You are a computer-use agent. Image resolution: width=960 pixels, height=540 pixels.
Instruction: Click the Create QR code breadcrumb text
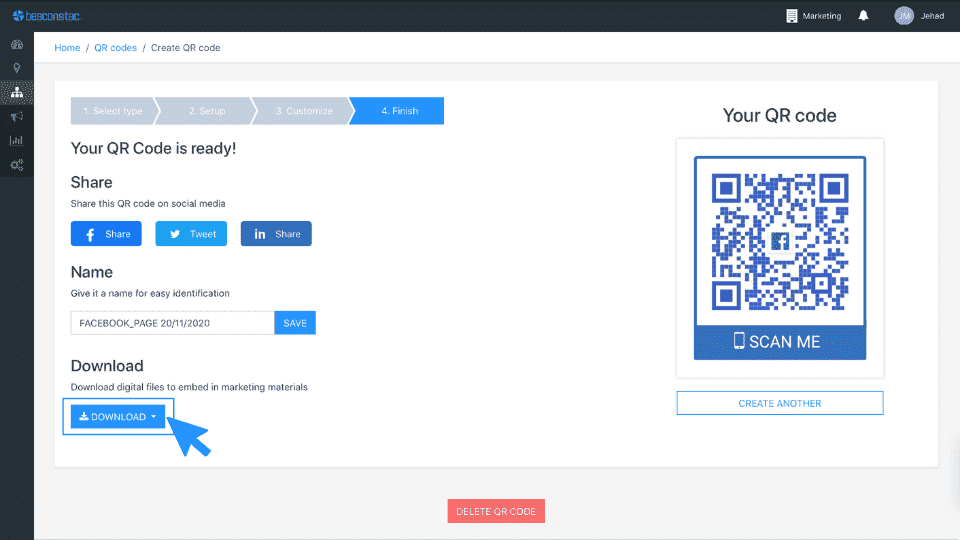point(186,48)
